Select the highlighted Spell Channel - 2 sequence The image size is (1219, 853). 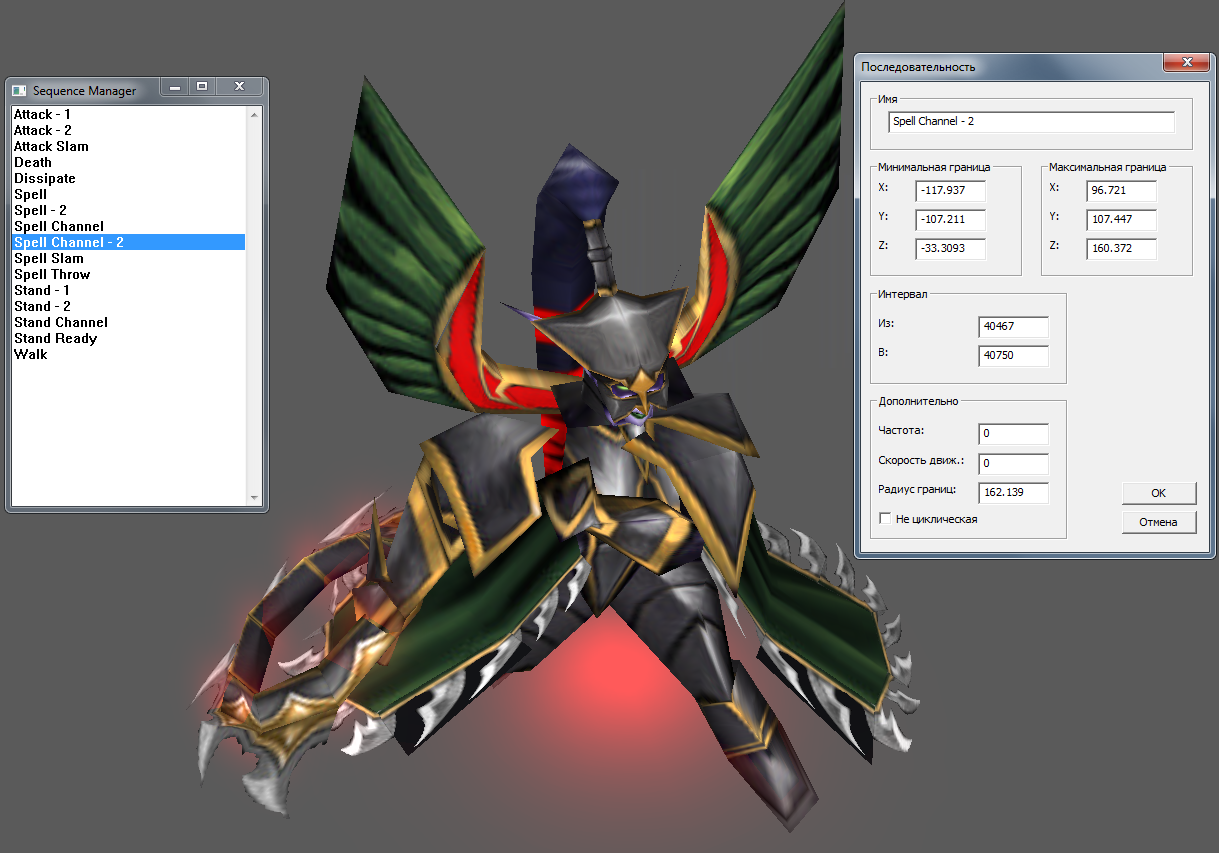(128, 242)
